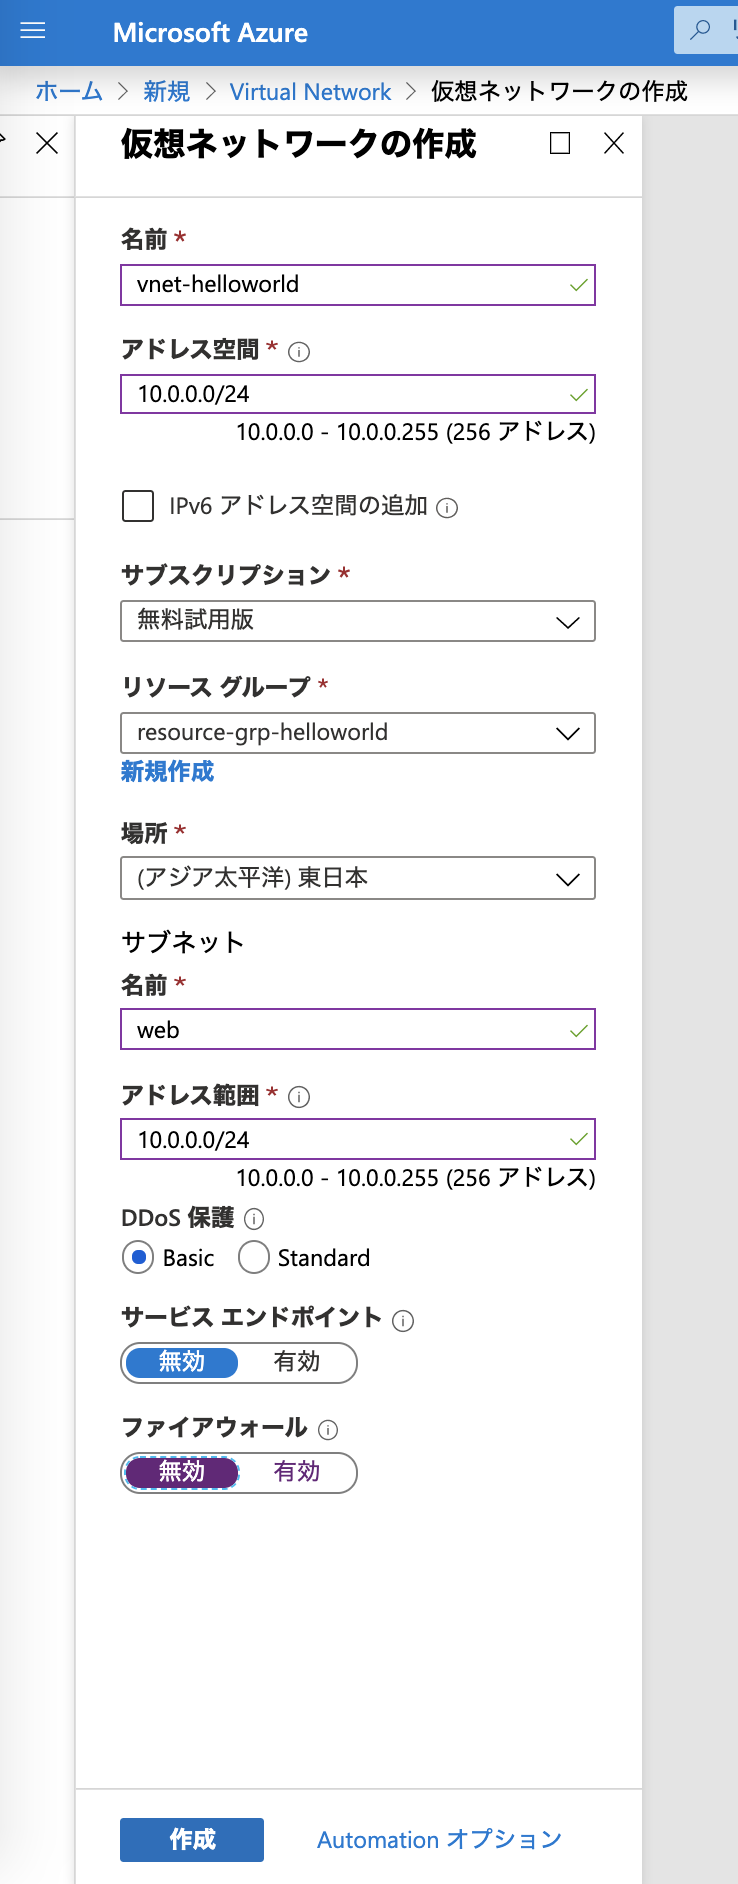The image size is (738, 1884).
Task: Select Basic DDoS protection
Action: [138, 1257]
